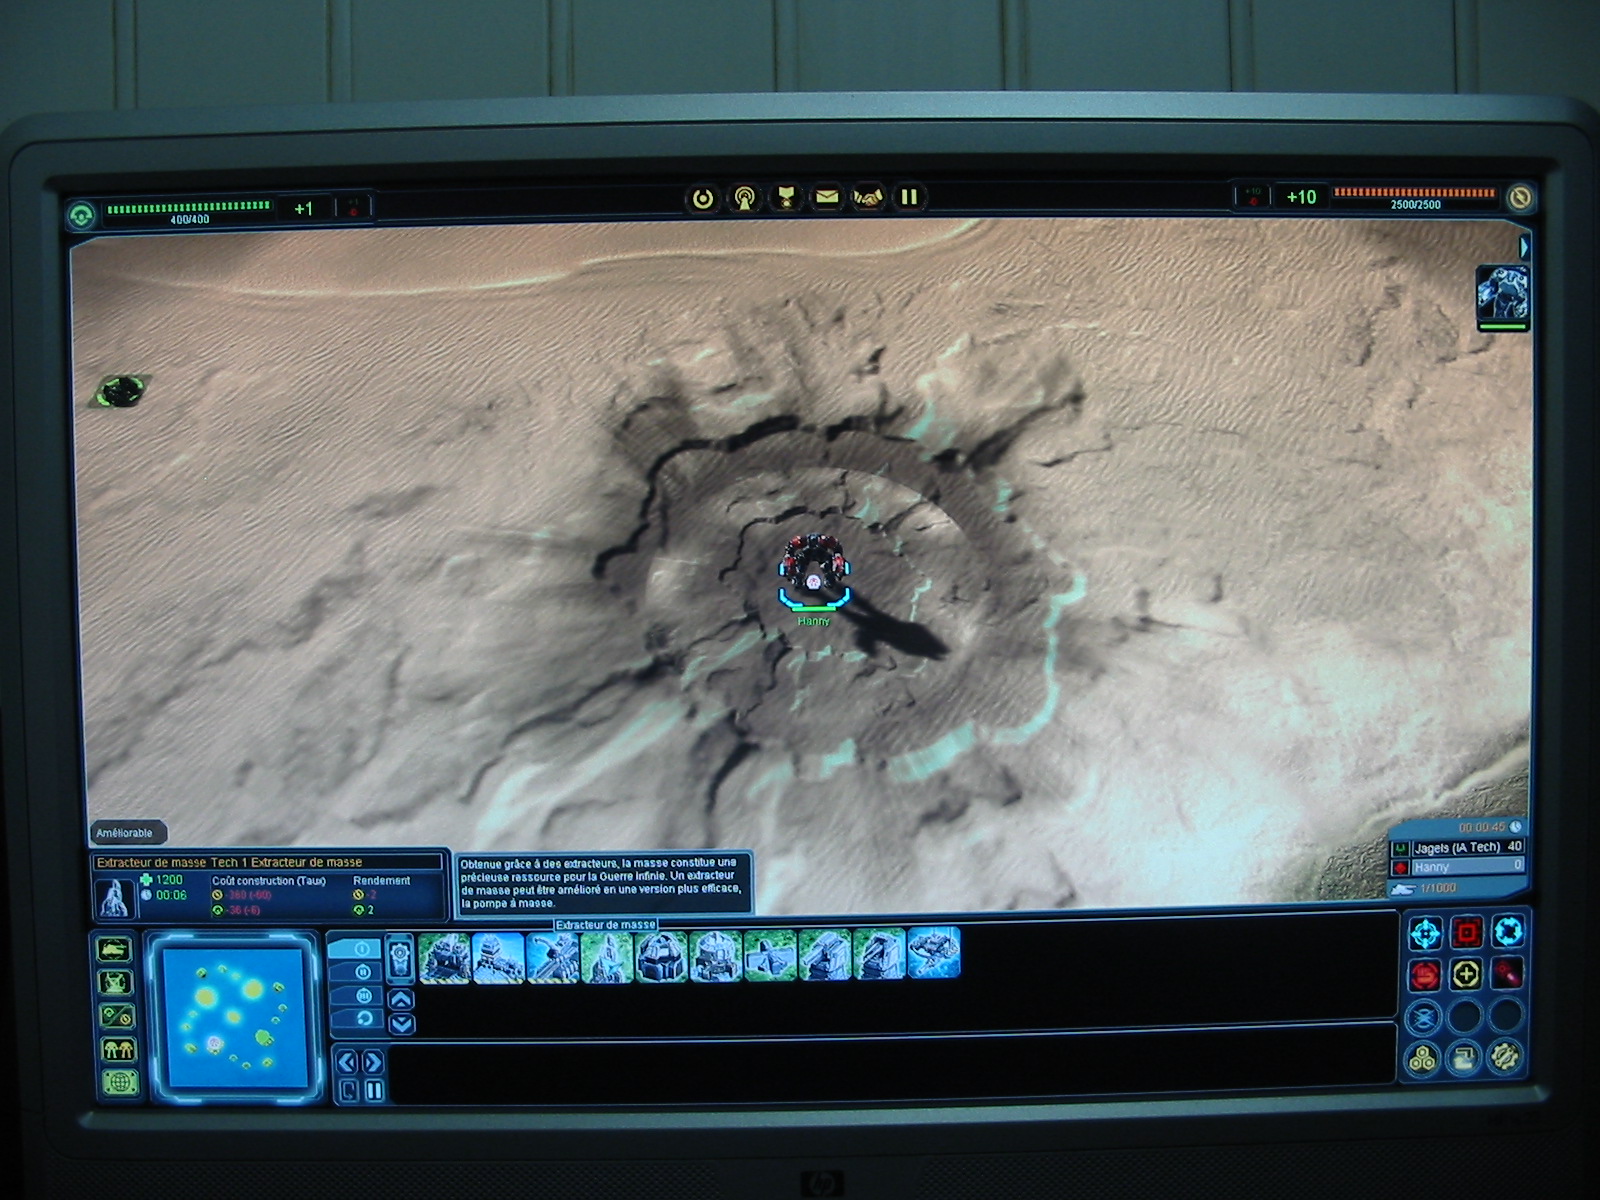Image resolution: width=1600 pixels, height=1200 pixels.
Task: Step build queue right with arrow
Action: coord(372,1062)
